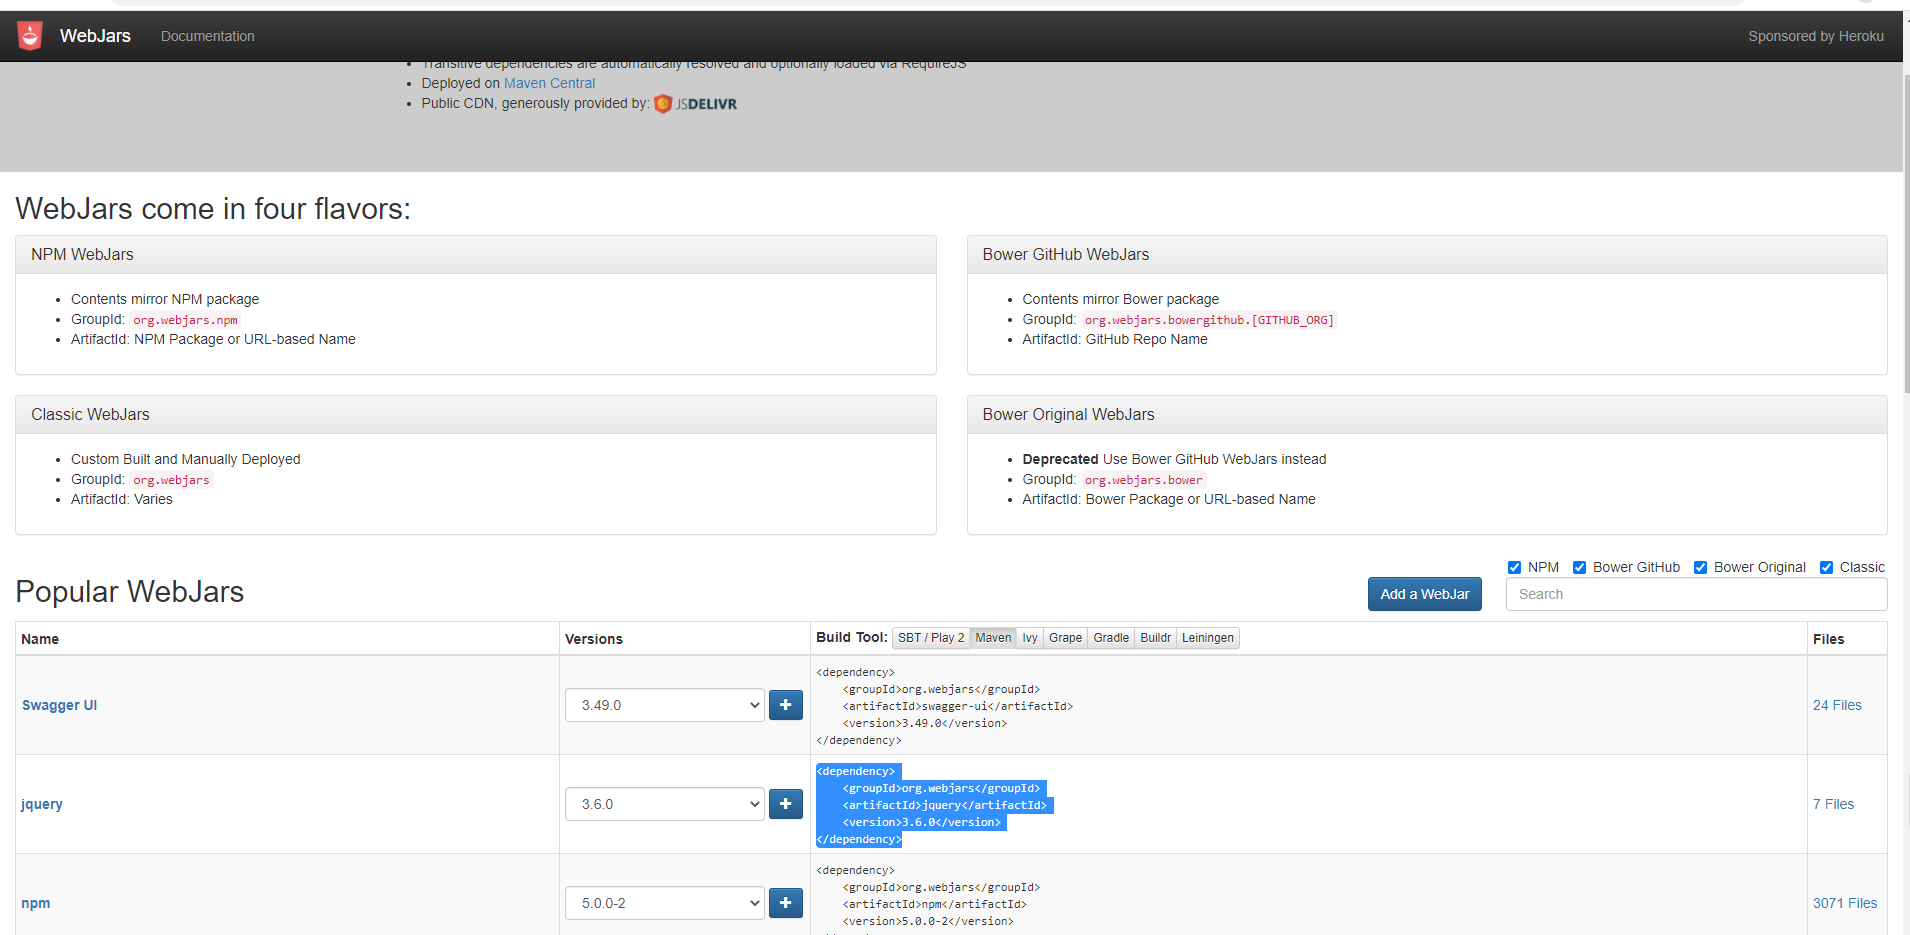This screenshot has width=1910, height=935.
Task: Select Buildr build tool
Action: tap(1155, 638)
